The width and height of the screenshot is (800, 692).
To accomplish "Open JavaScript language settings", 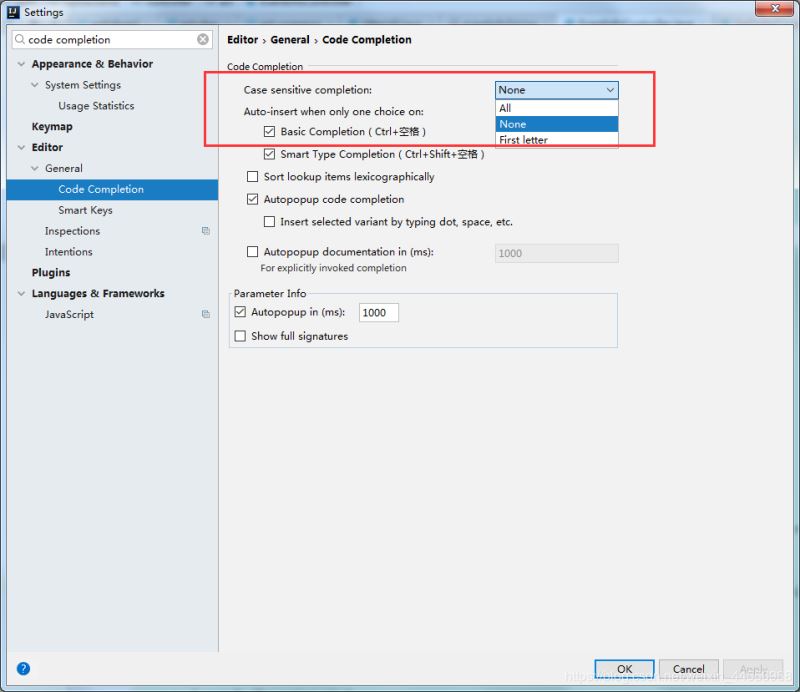I will [x=69, y=314].
